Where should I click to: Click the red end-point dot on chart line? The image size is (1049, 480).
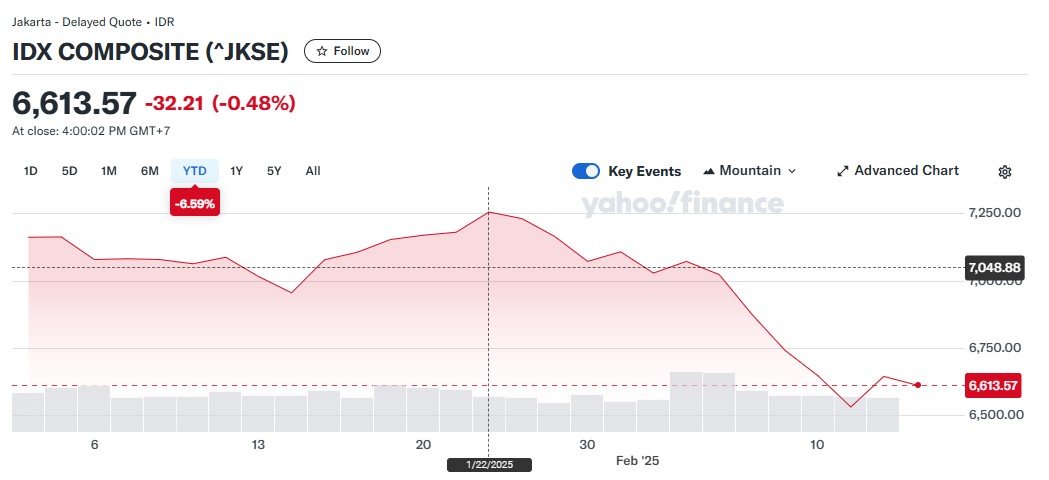click(918, 385)
